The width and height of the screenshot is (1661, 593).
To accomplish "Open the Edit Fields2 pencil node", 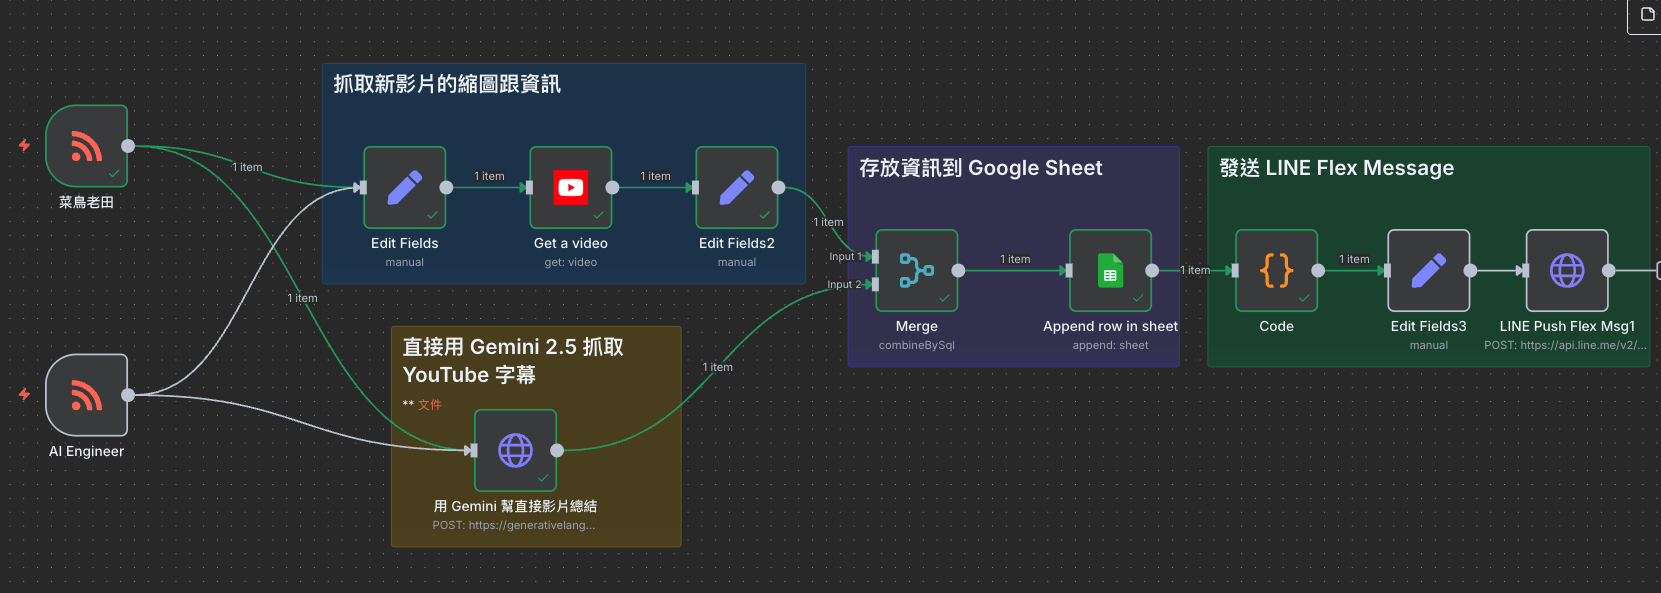I will 737,188.
